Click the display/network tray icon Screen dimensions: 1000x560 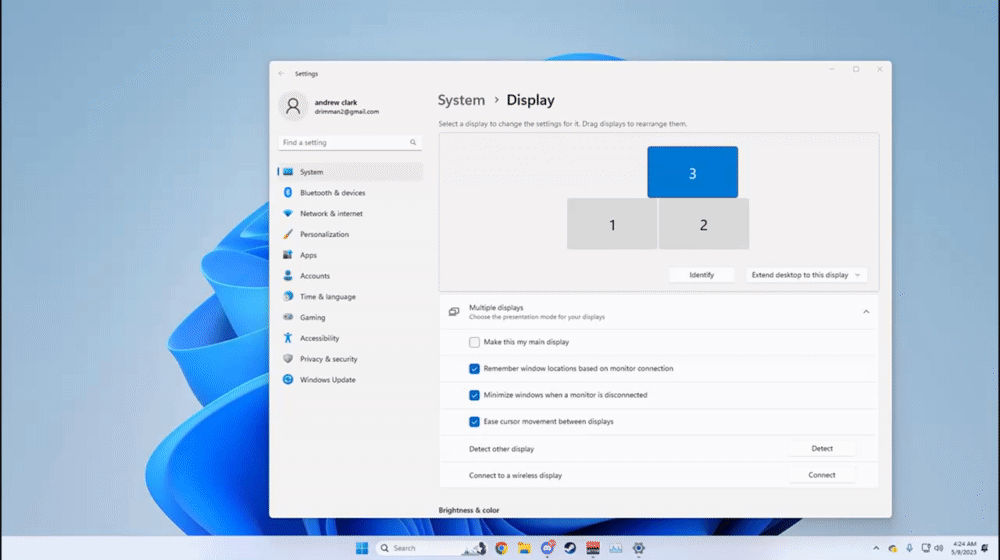[925, 548]
